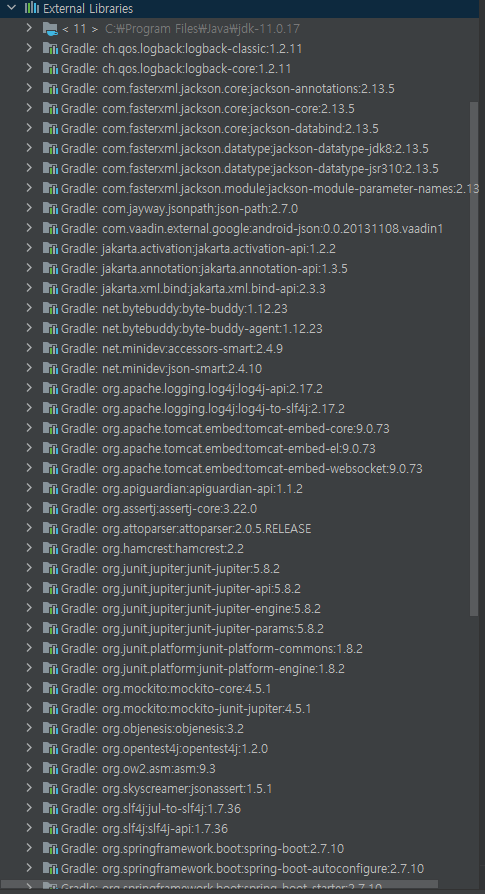Viewport: 485px width, 894px height.
Task: Click library icon for accessors-smart:2.4.9
Action: pos(51,348)
